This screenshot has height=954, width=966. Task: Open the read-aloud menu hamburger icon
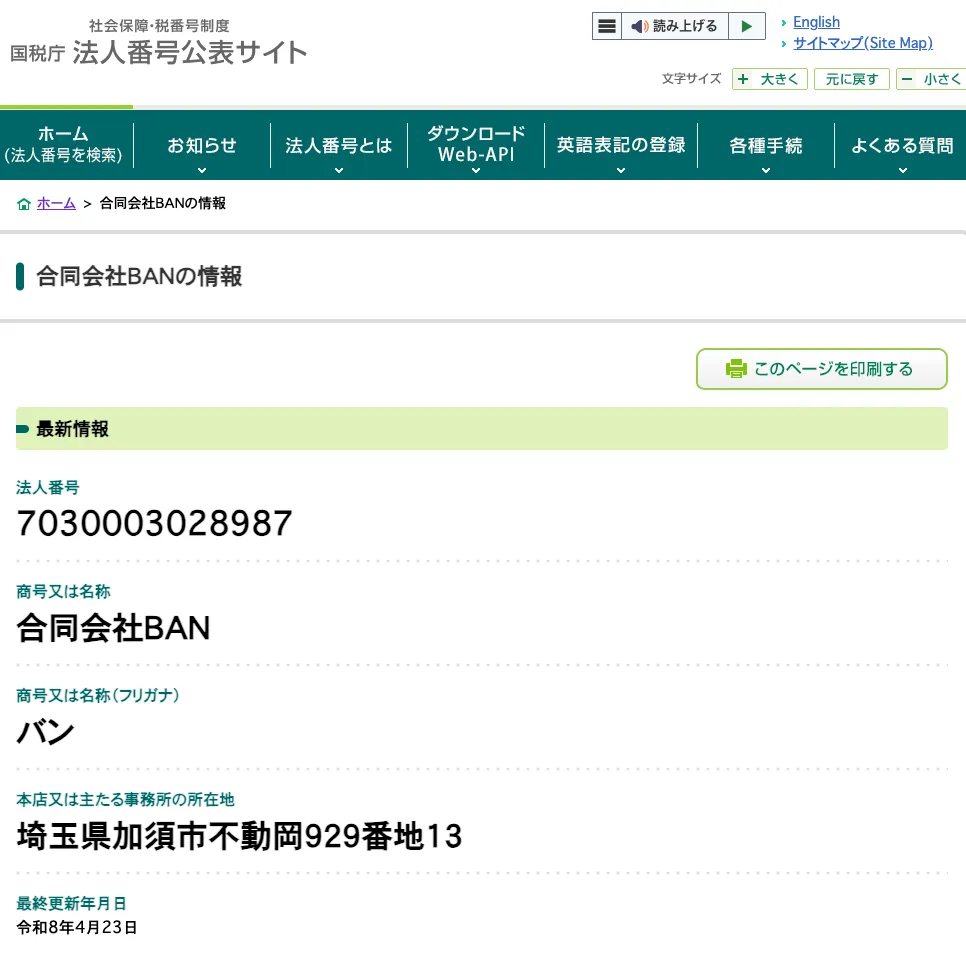tap(607, 26)
